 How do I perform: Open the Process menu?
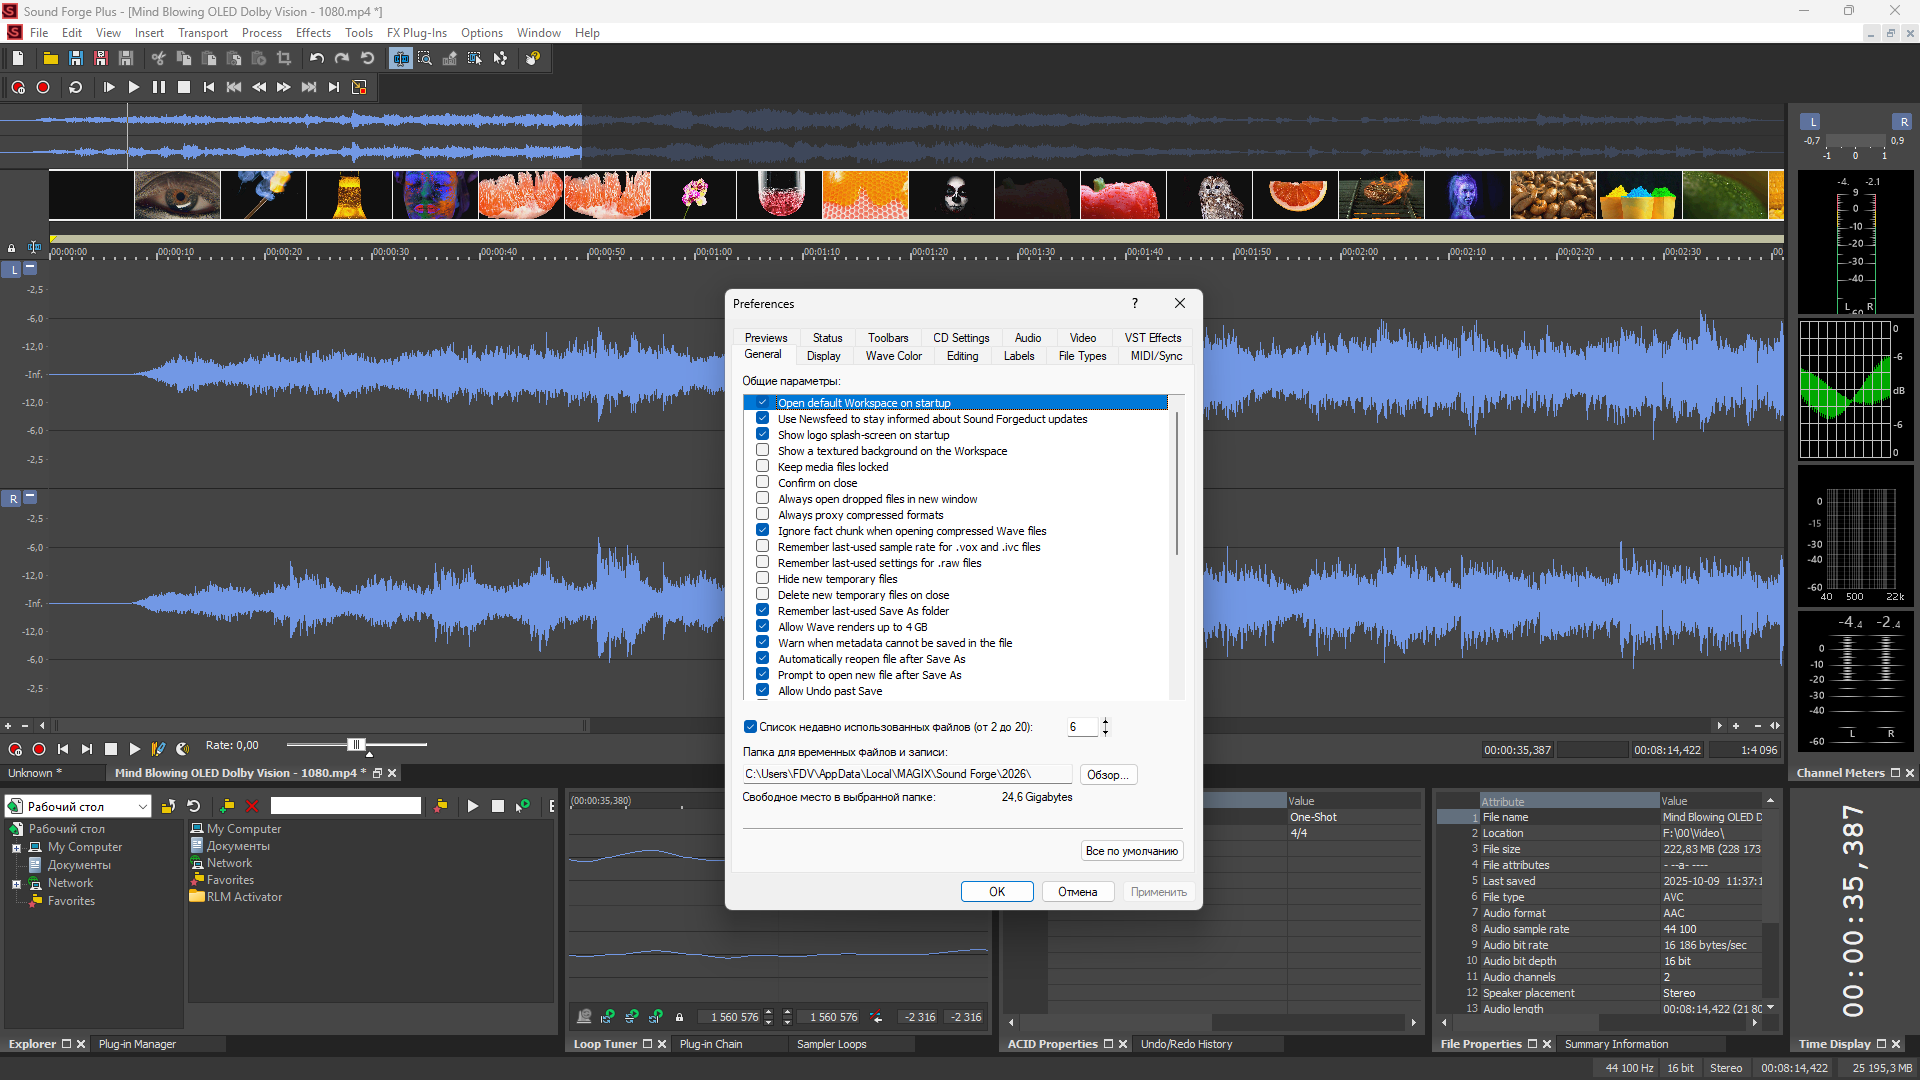point(262,33)
